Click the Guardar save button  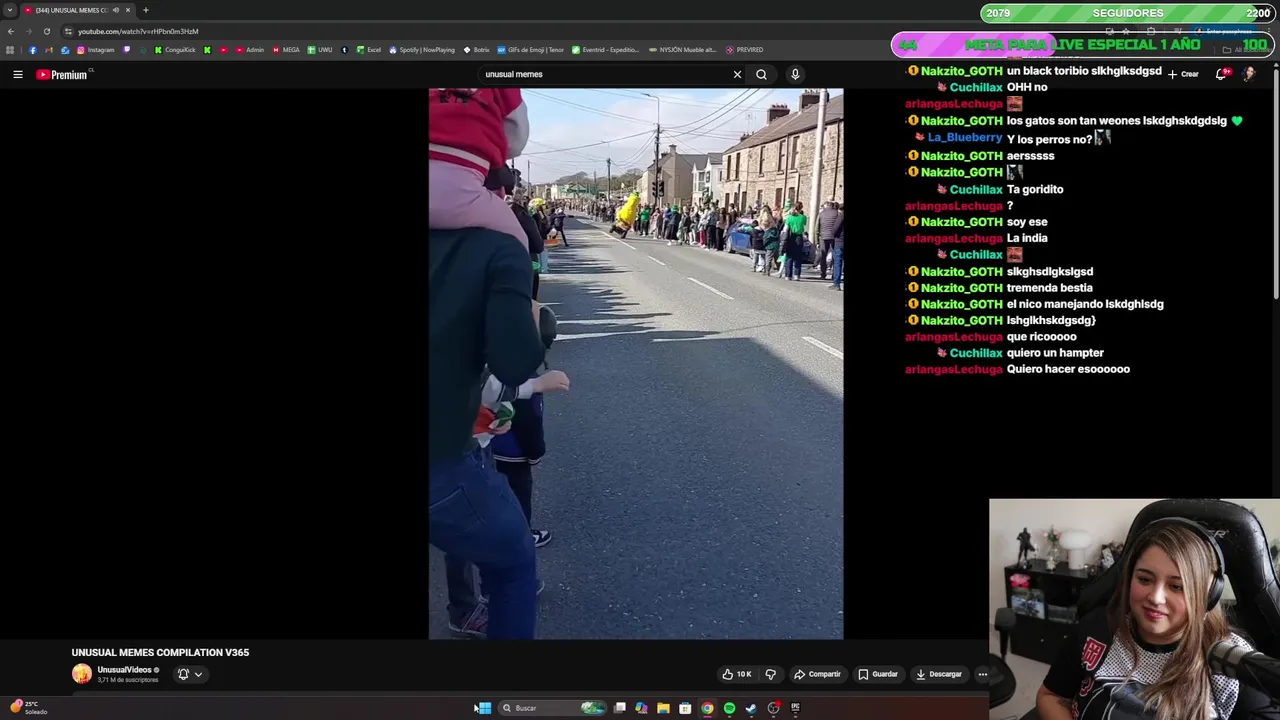point(878,674)
